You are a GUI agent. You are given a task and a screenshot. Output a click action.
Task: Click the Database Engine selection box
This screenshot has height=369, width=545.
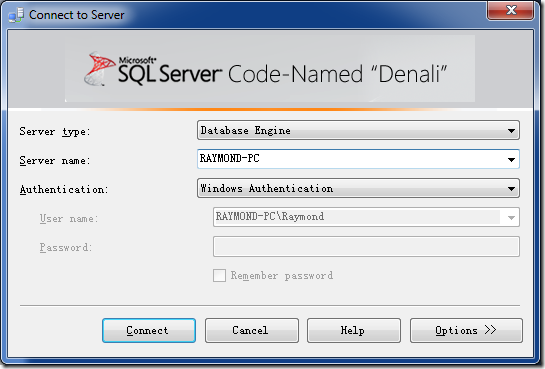(x=358, y=130)
